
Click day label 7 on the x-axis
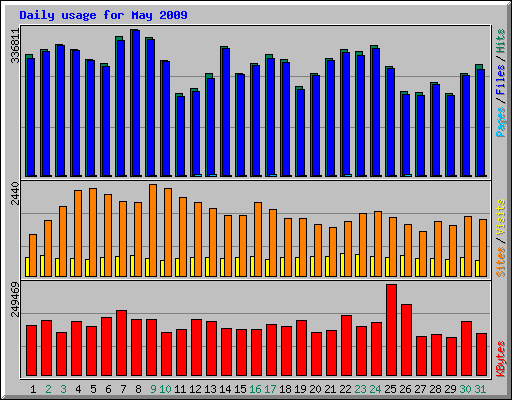[123, 389]
